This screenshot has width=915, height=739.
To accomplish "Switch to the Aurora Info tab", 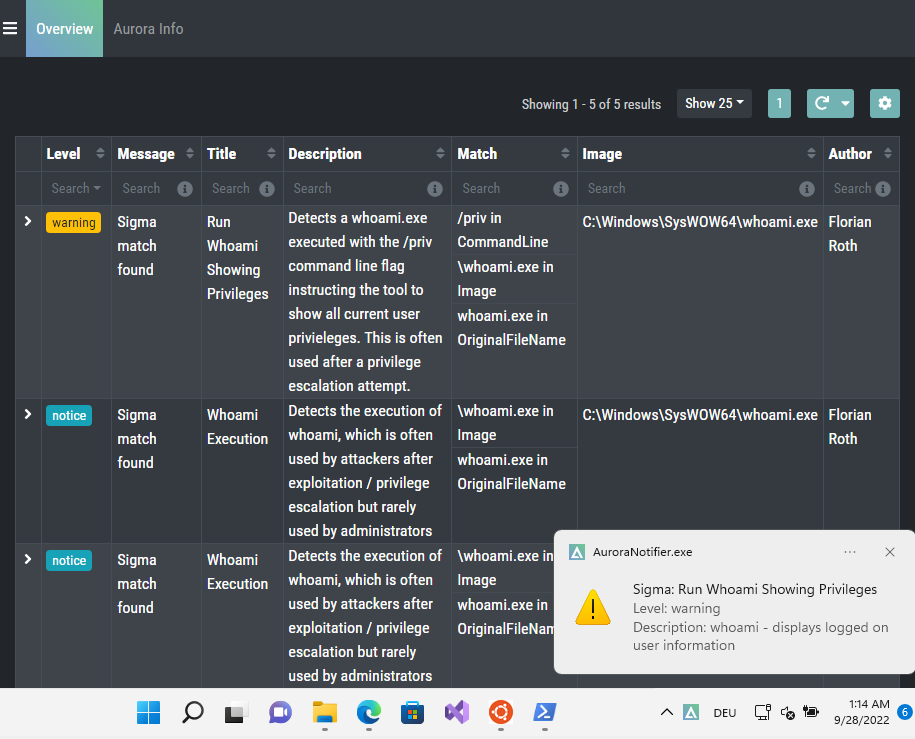I will pyautogui.click(x=148, y=29).
